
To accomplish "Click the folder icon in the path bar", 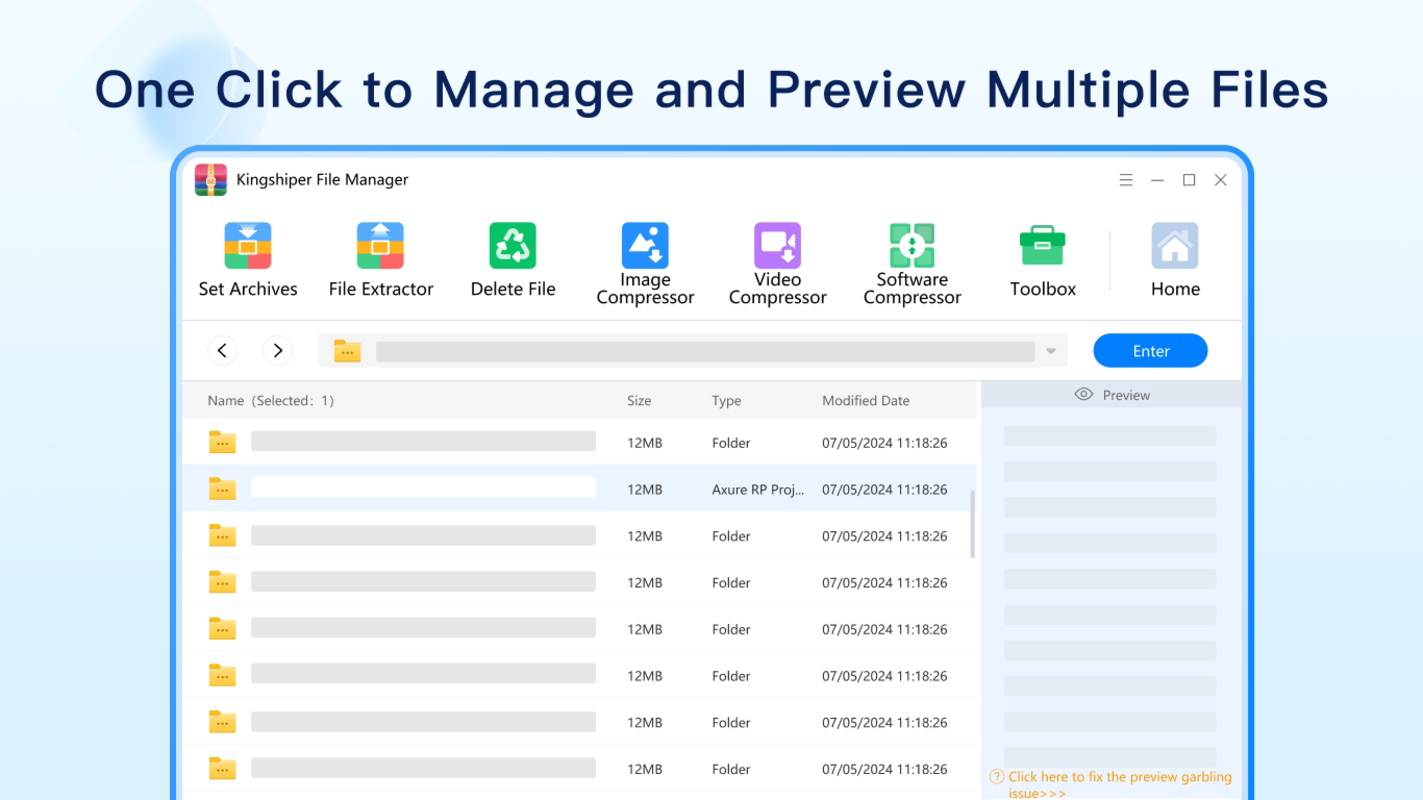I will [x=347, y=351].
